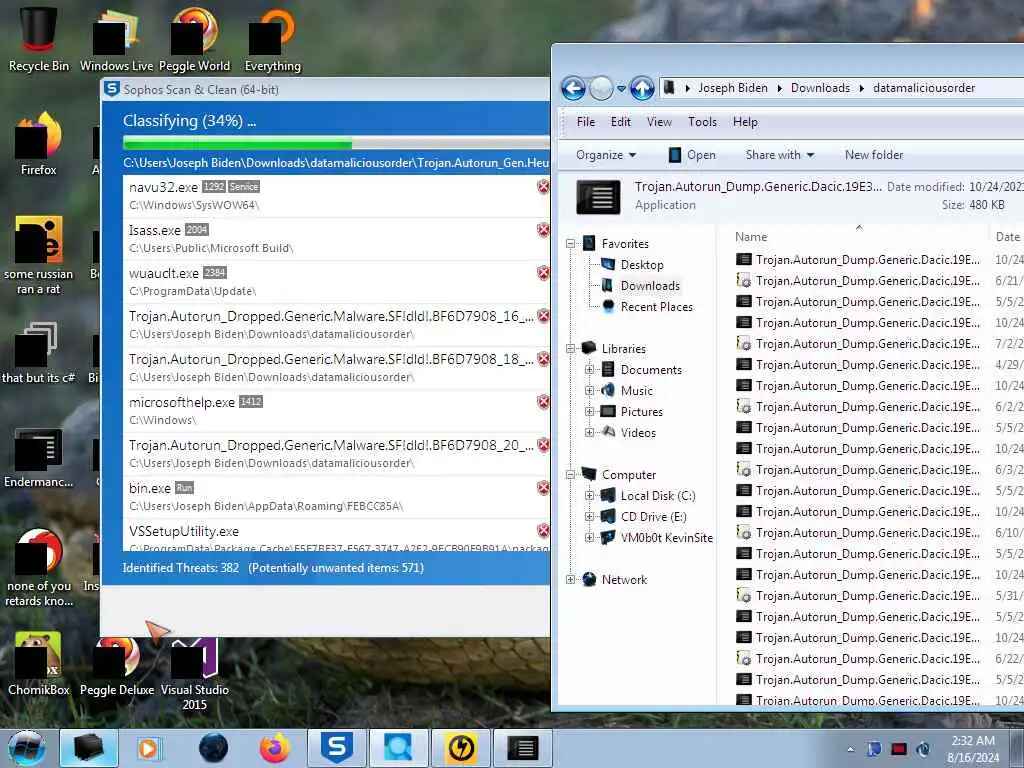Viewport: 1024px width, 768px height.
Task: Open the Share with dropdown
Action: (x=780, y=155)
